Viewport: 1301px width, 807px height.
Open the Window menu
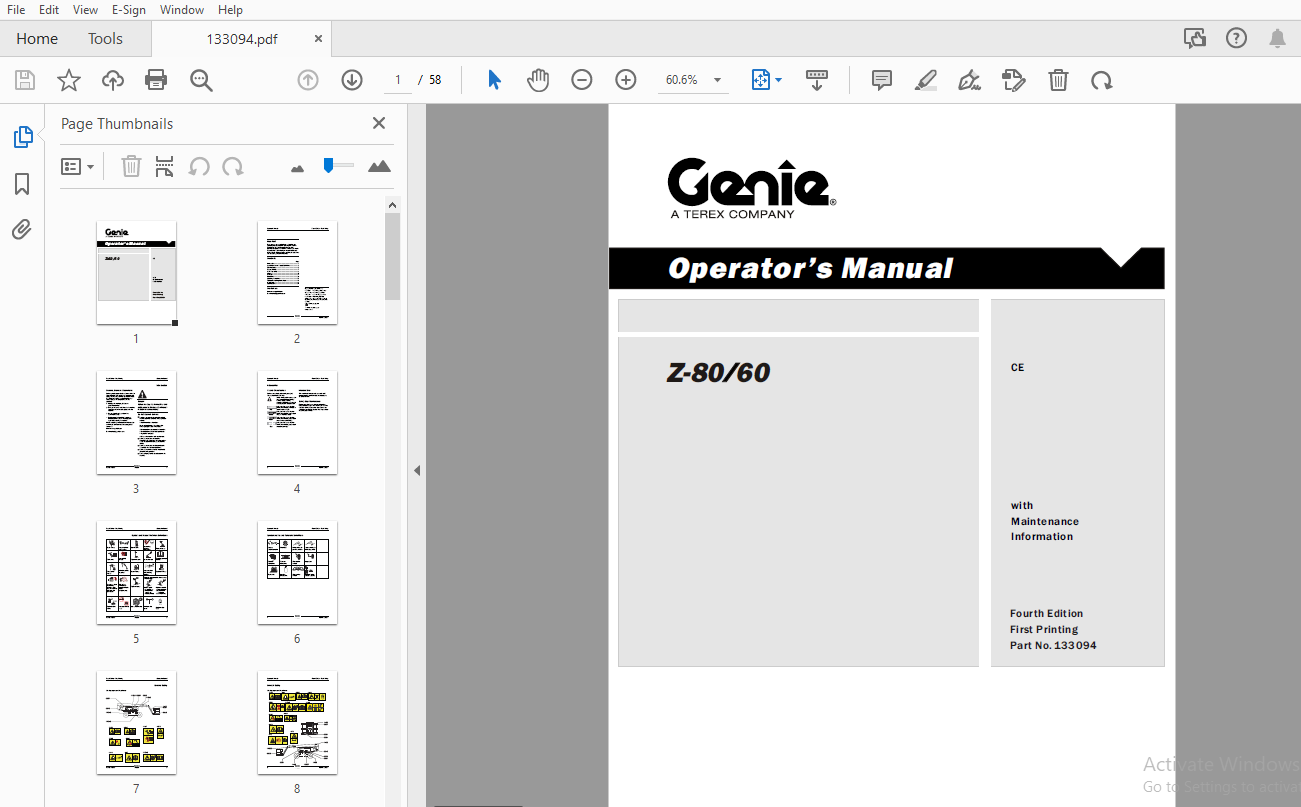(x=182, y=9)
